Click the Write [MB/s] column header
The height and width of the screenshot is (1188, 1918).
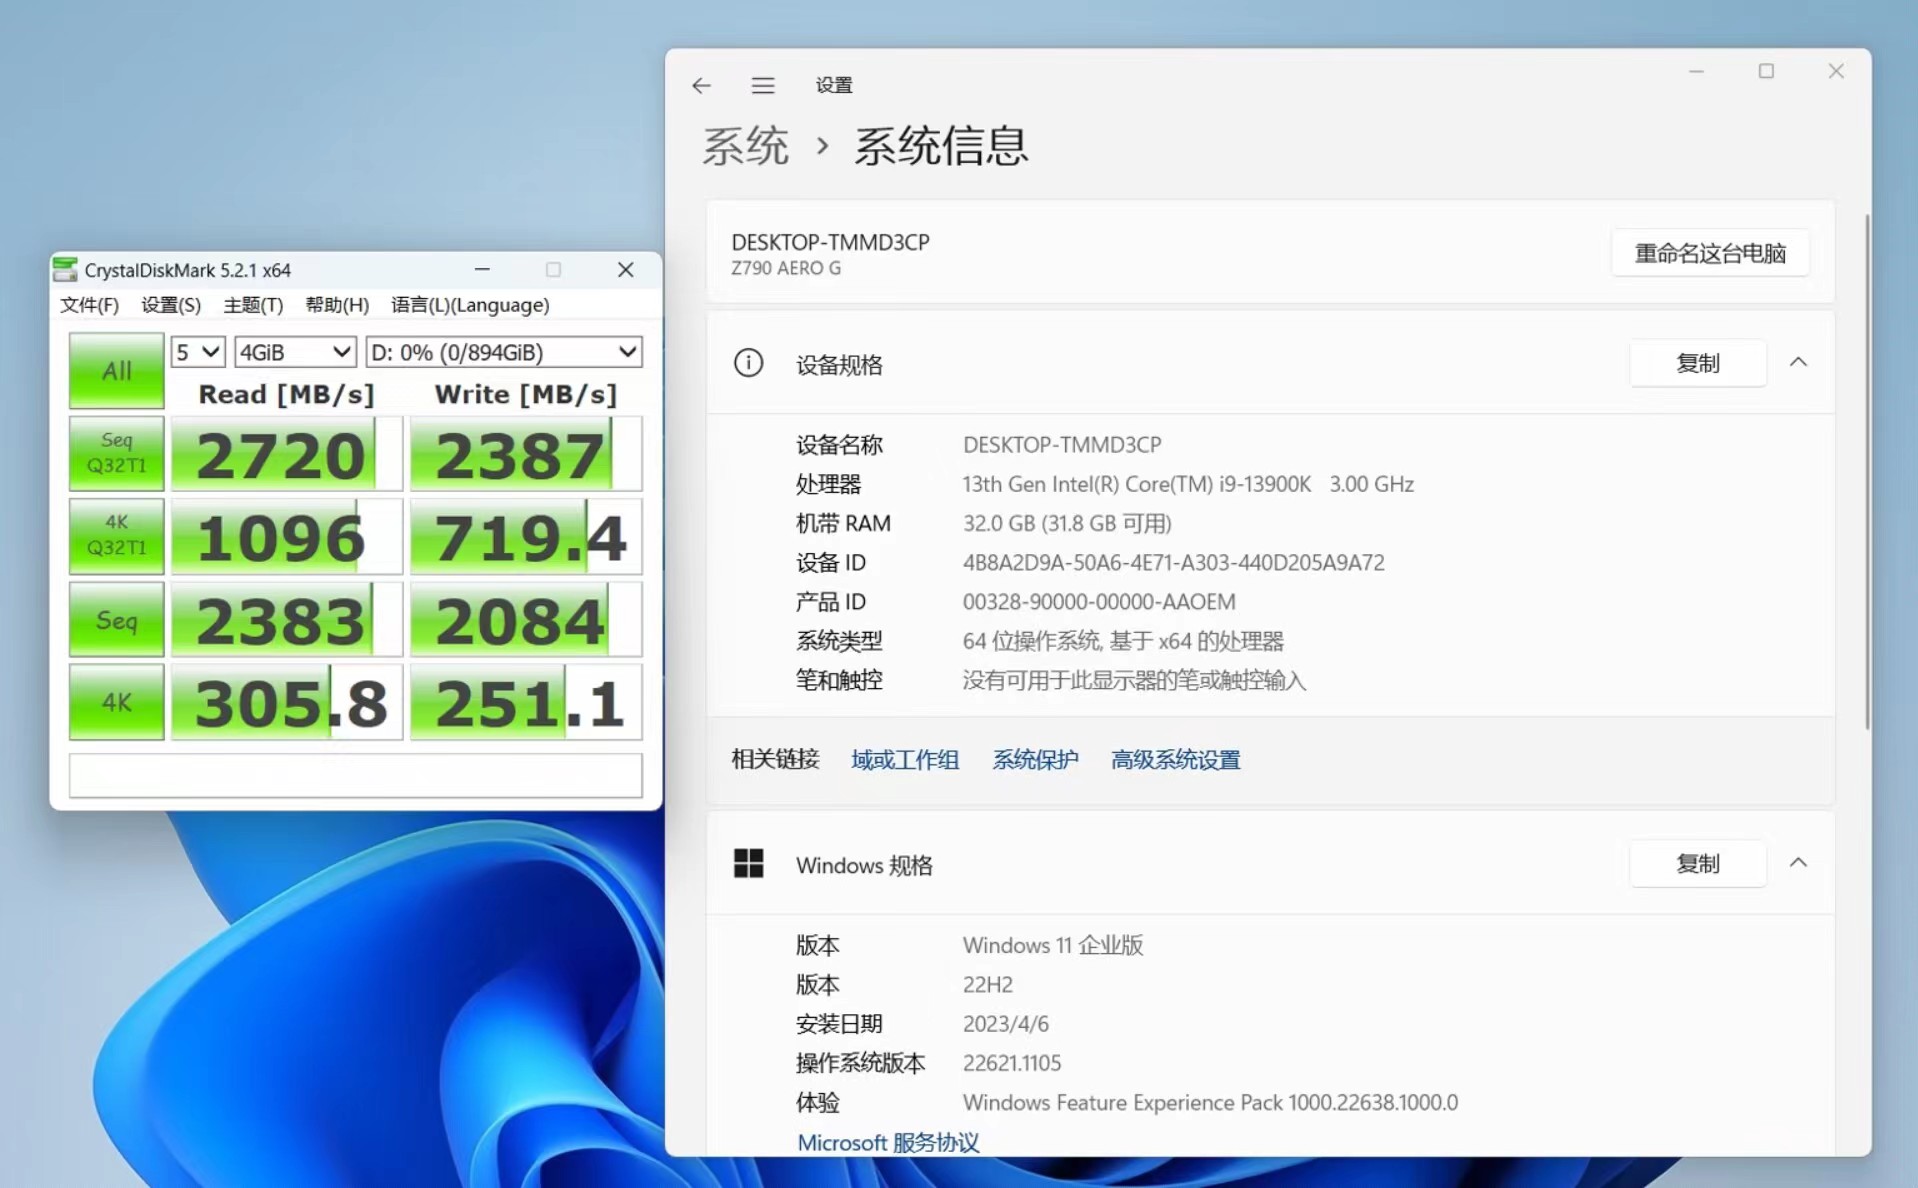pyautogui.click(x=526, y=394)
